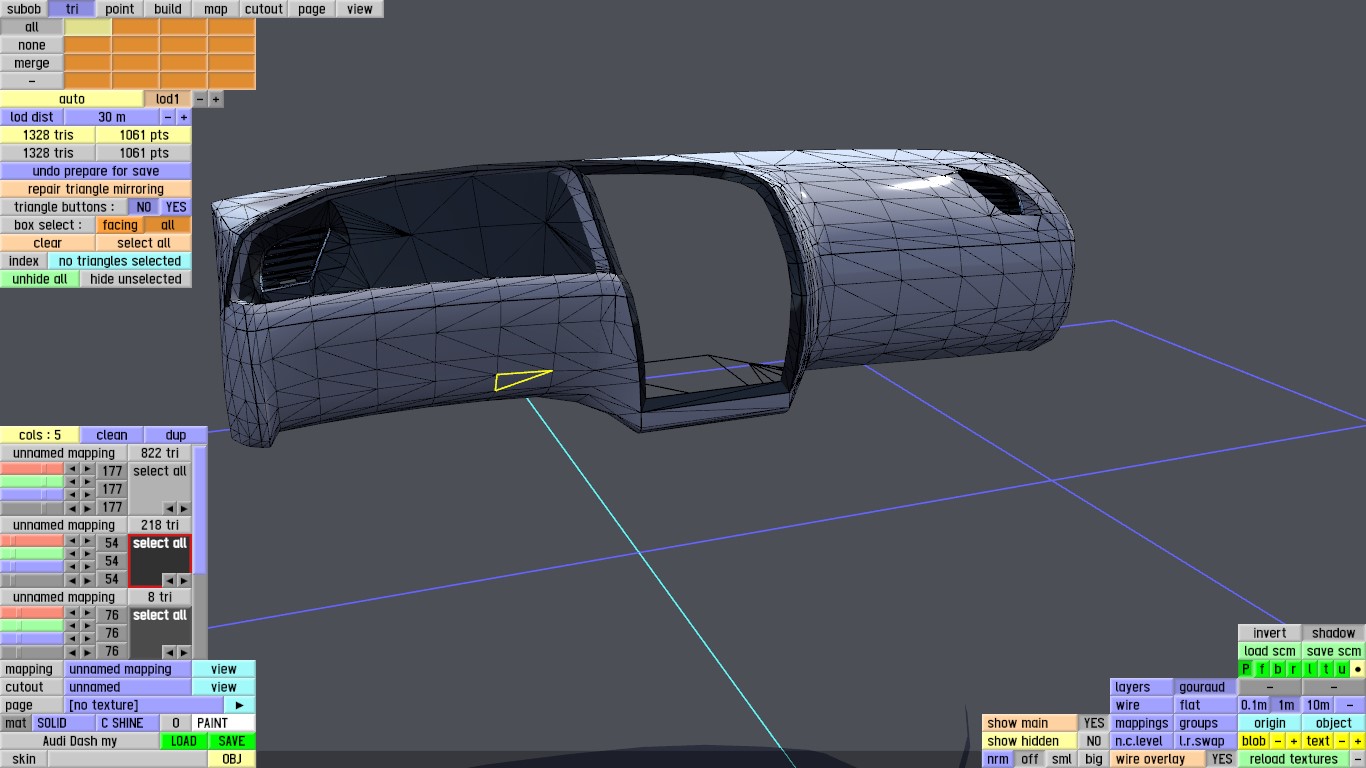Switch to underside view with the u button
Viewport: 1366px width, 768px height.
[x=1342, y=669]
